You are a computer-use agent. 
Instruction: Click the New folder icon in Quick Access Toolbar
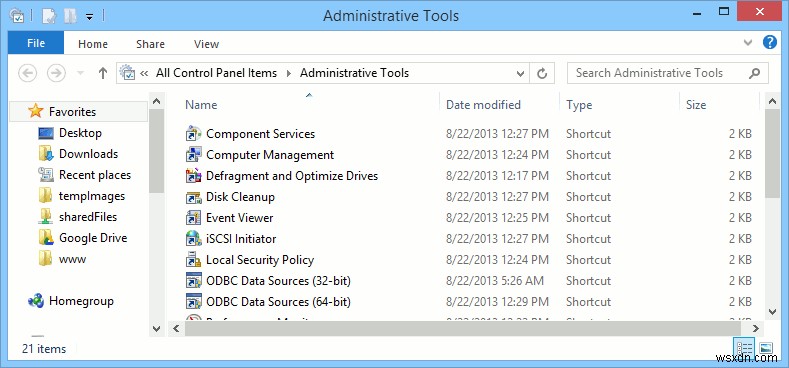[70, 16]
